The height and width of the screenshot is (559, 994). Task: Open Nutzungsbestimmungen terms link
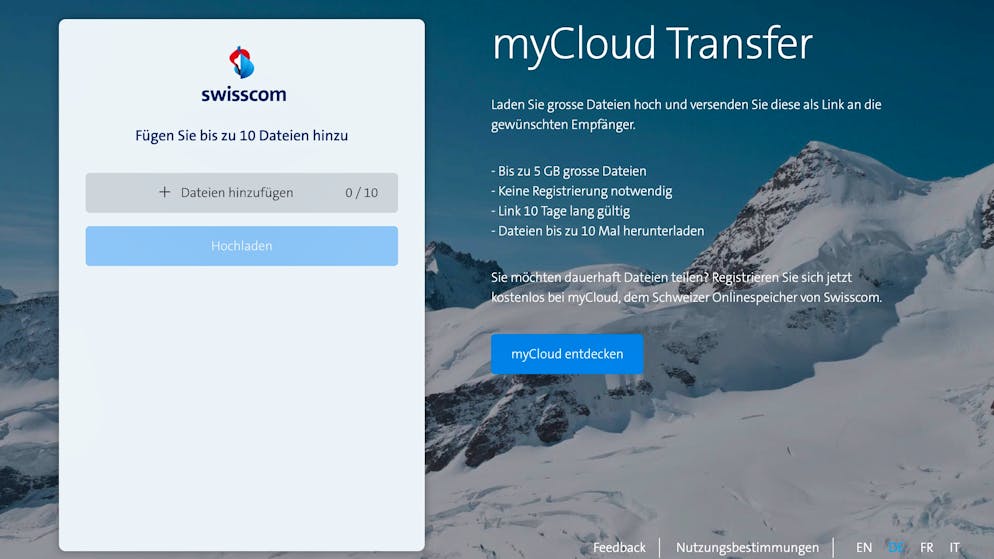coord(747,547)
